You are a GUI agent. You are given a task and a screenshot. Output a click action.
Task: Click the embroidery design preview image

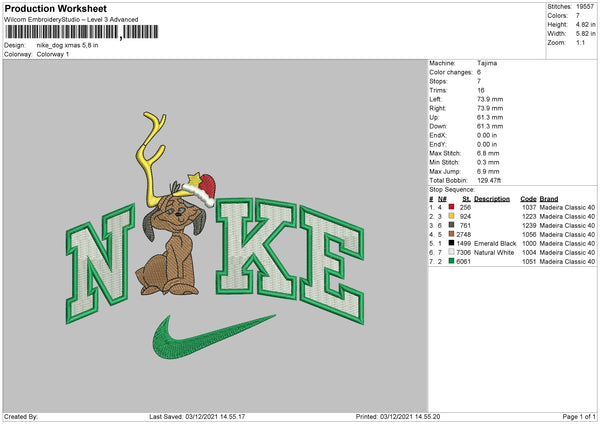tap(215, 236)
